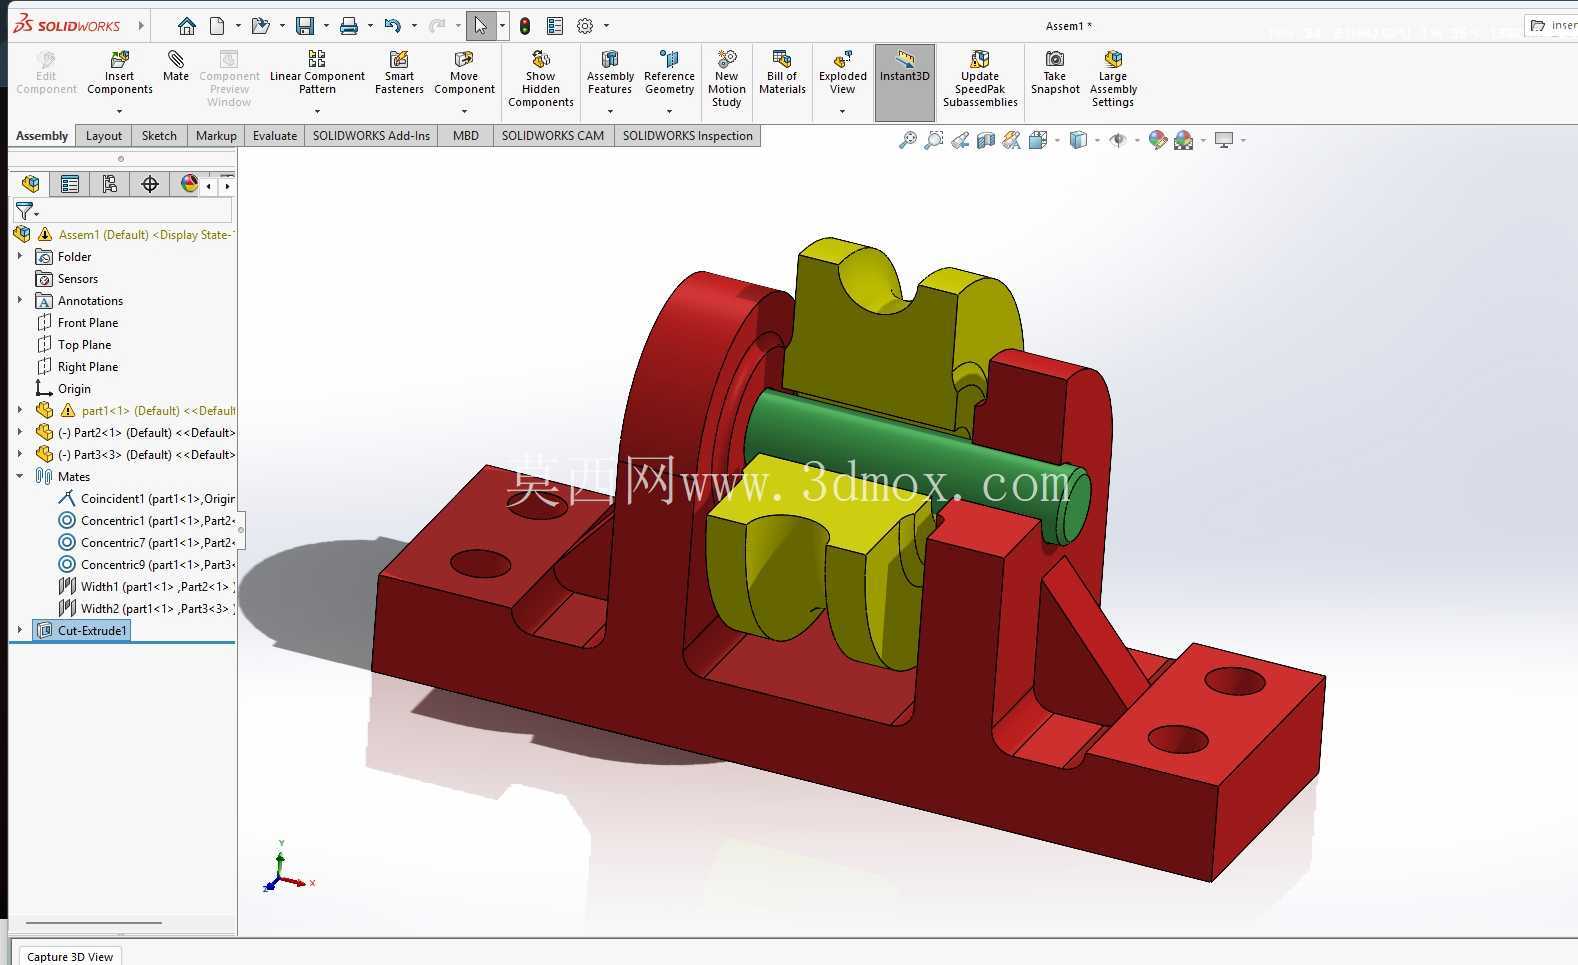The height and width of the screenshot is (965, 1578).
Task: Switch to the Layout tab
Action: coord(104,136)
